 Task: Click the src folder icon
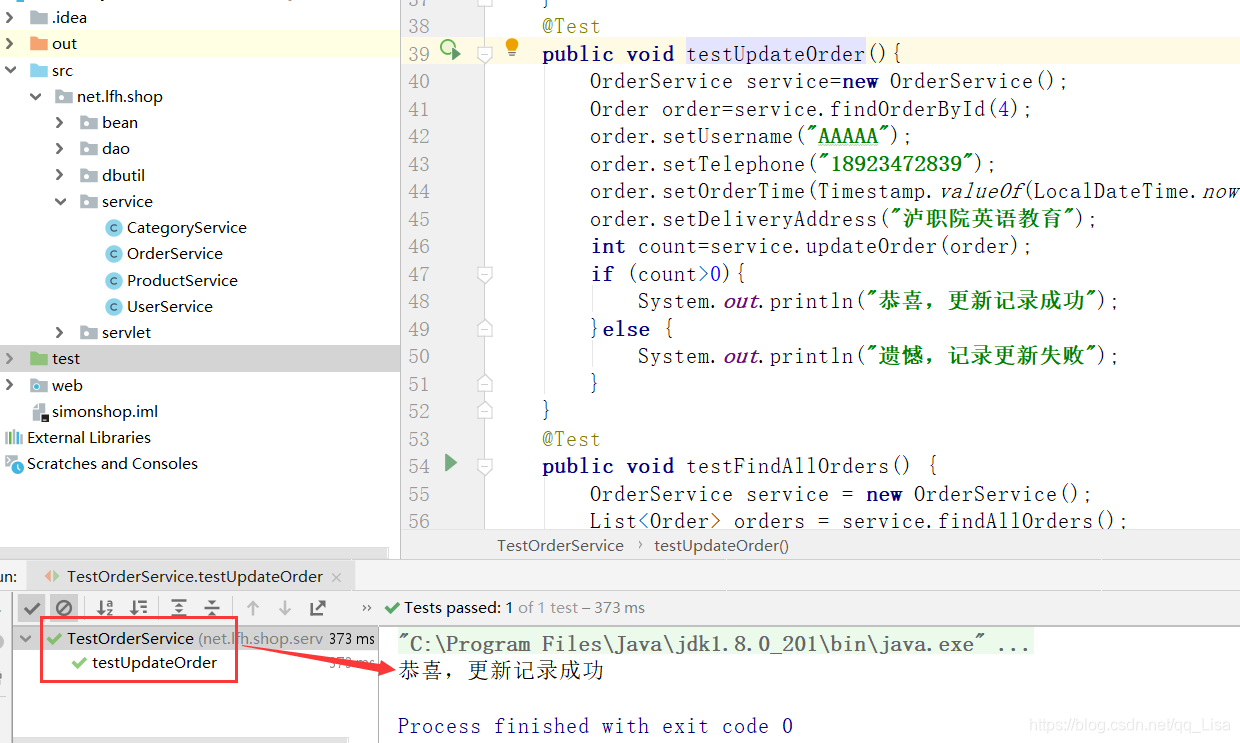[x=39, y=70]
